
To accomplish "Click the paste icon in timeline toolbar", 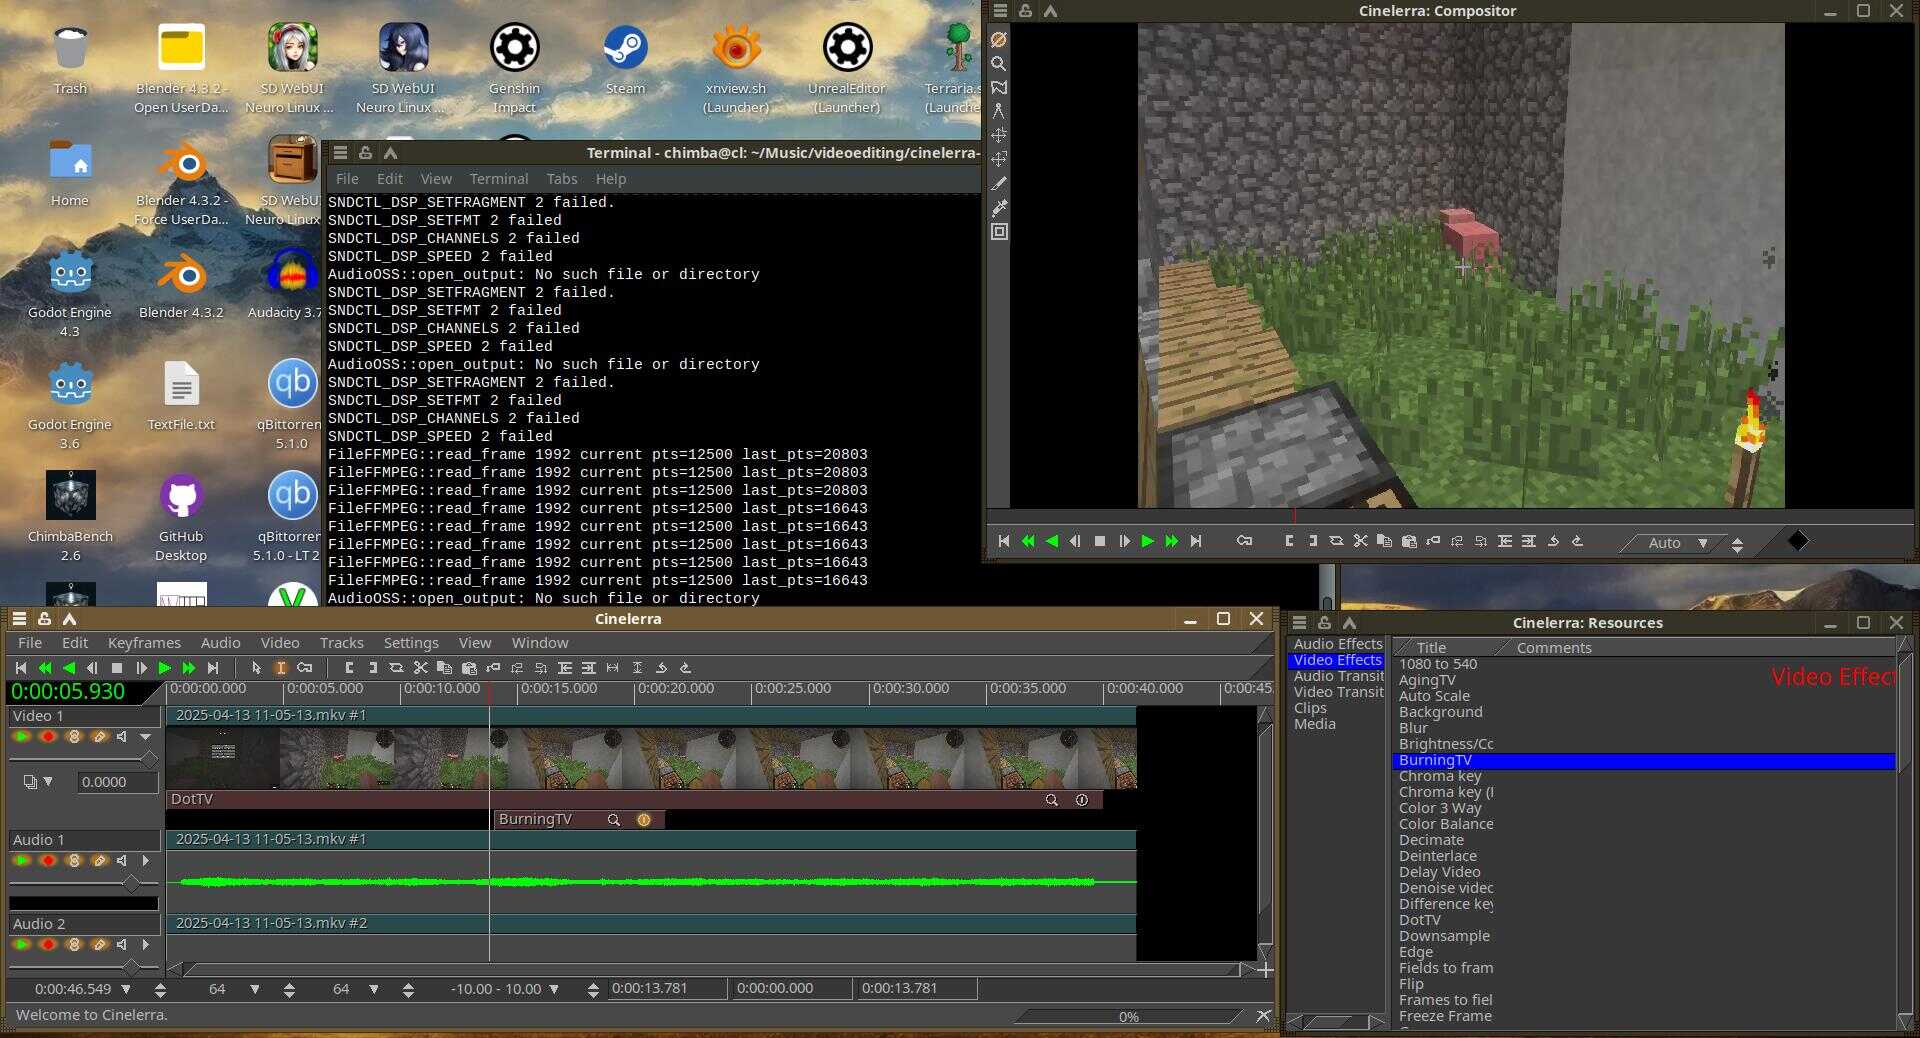I will coord(468,668).
